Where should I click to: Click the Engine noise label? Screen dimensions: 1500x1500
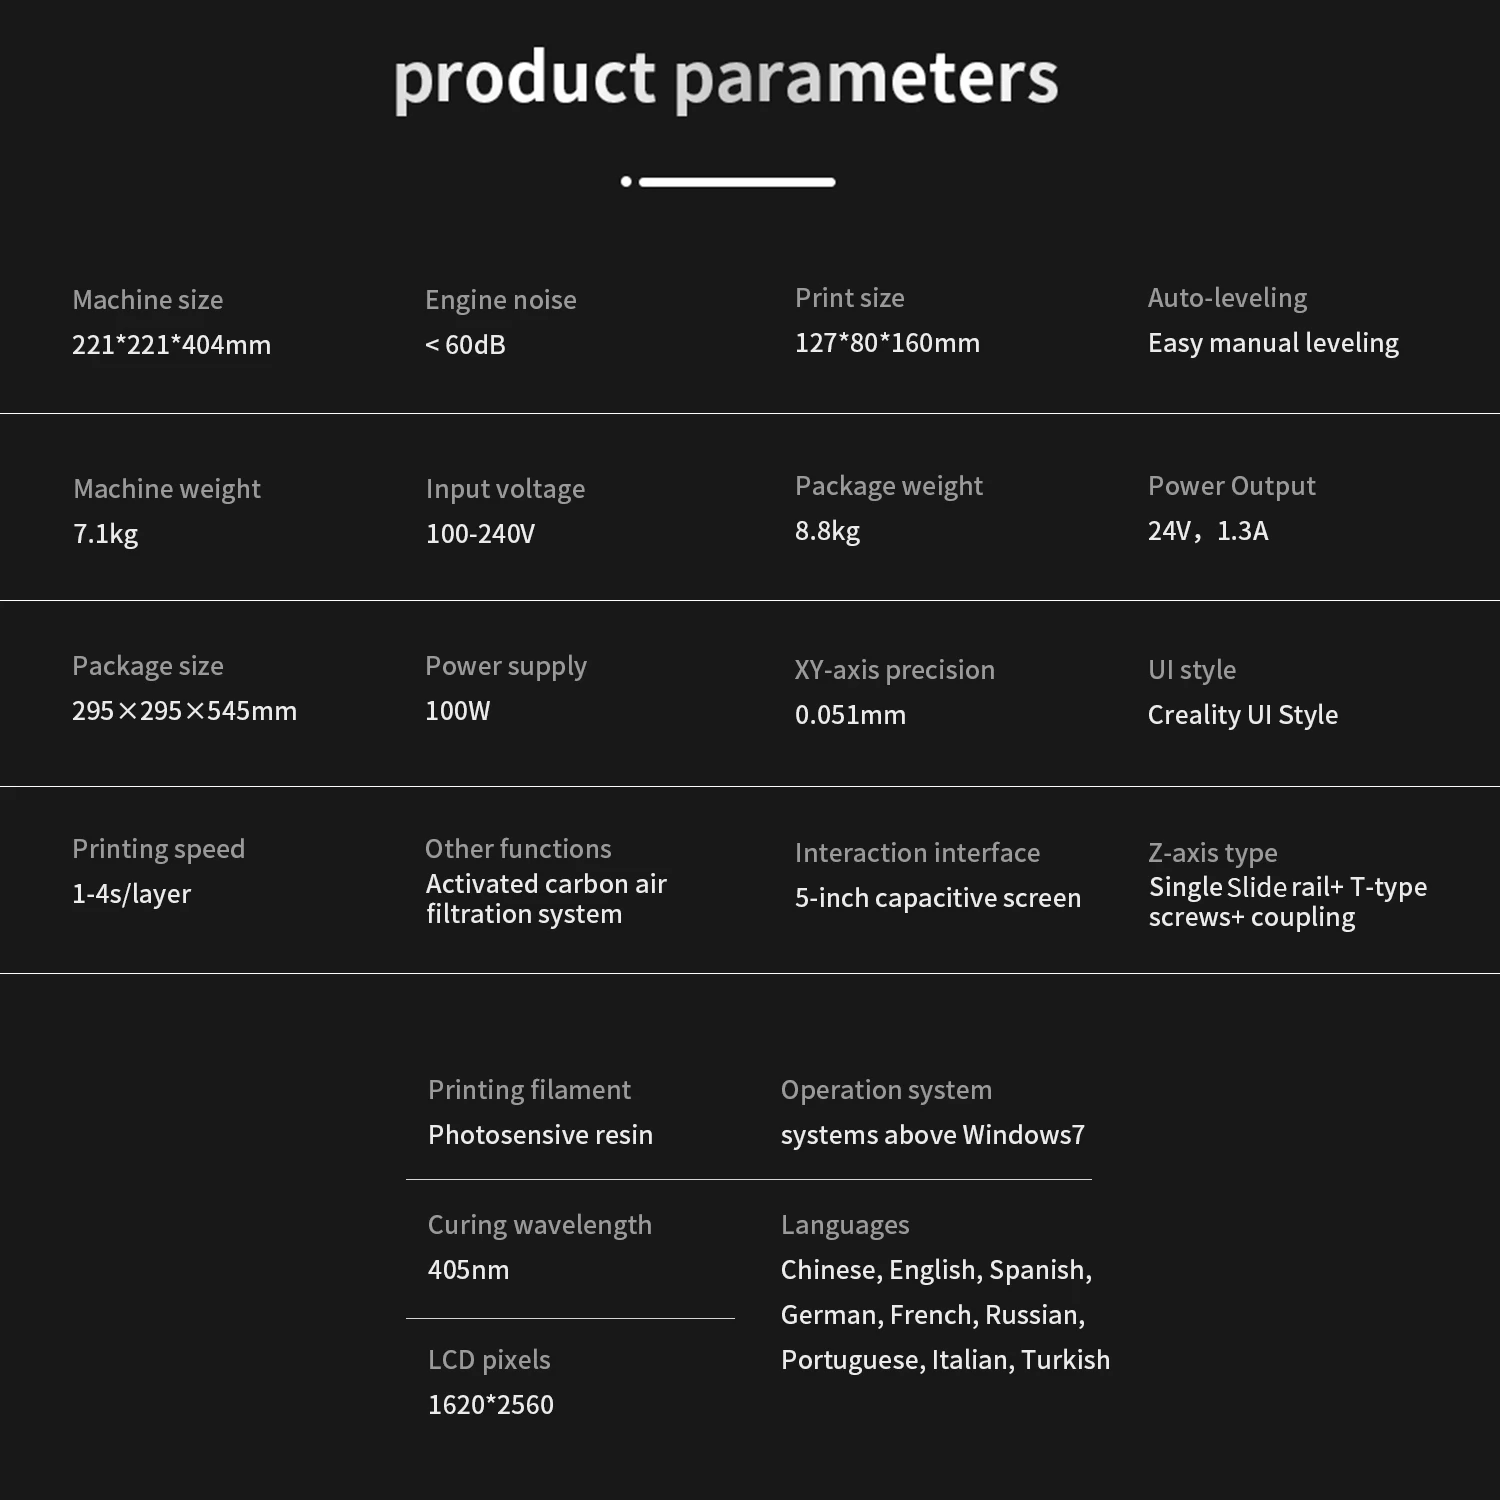[500, 300]
